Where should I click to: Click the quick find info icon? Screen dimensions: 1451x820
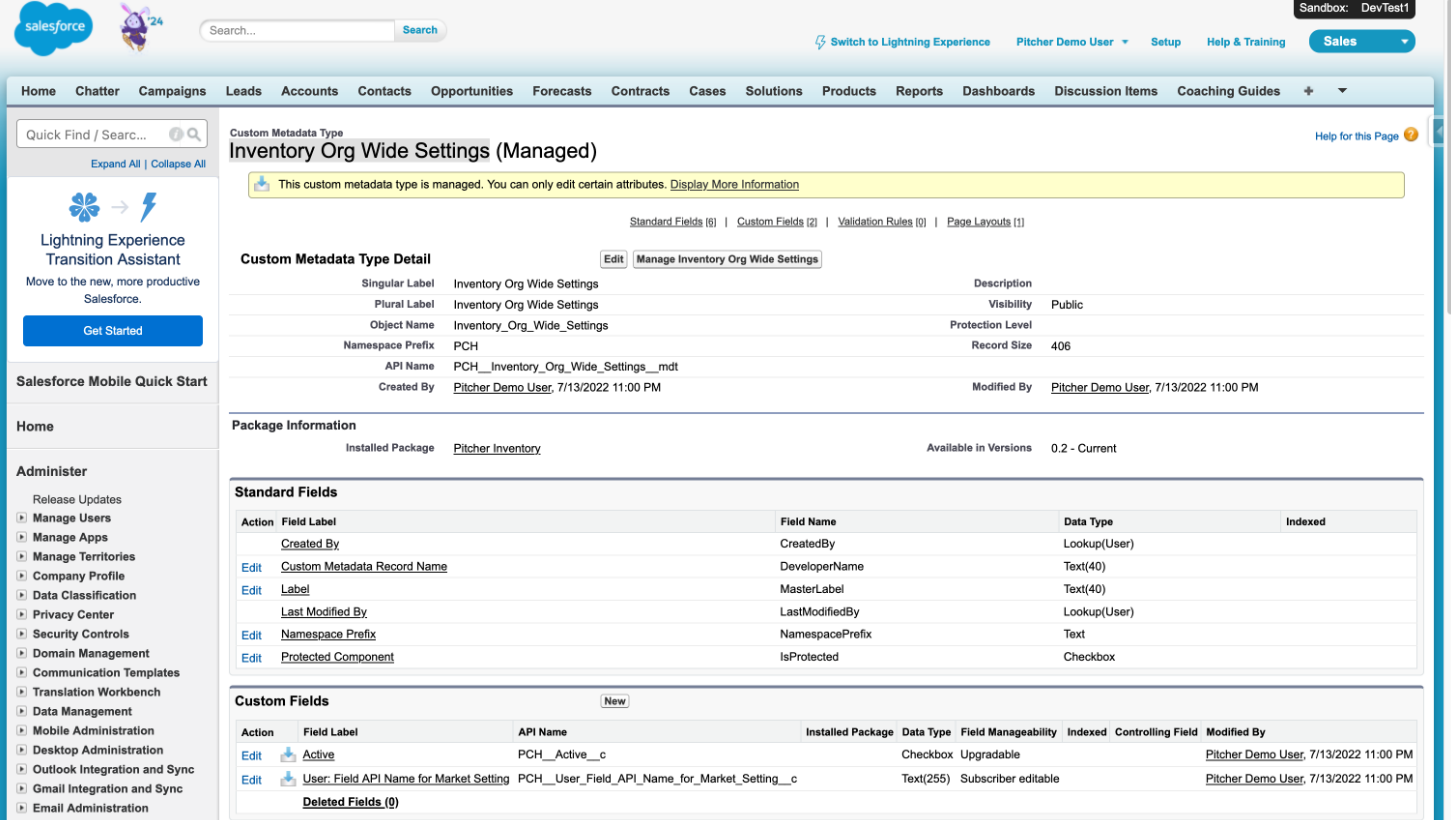point(176,135)
